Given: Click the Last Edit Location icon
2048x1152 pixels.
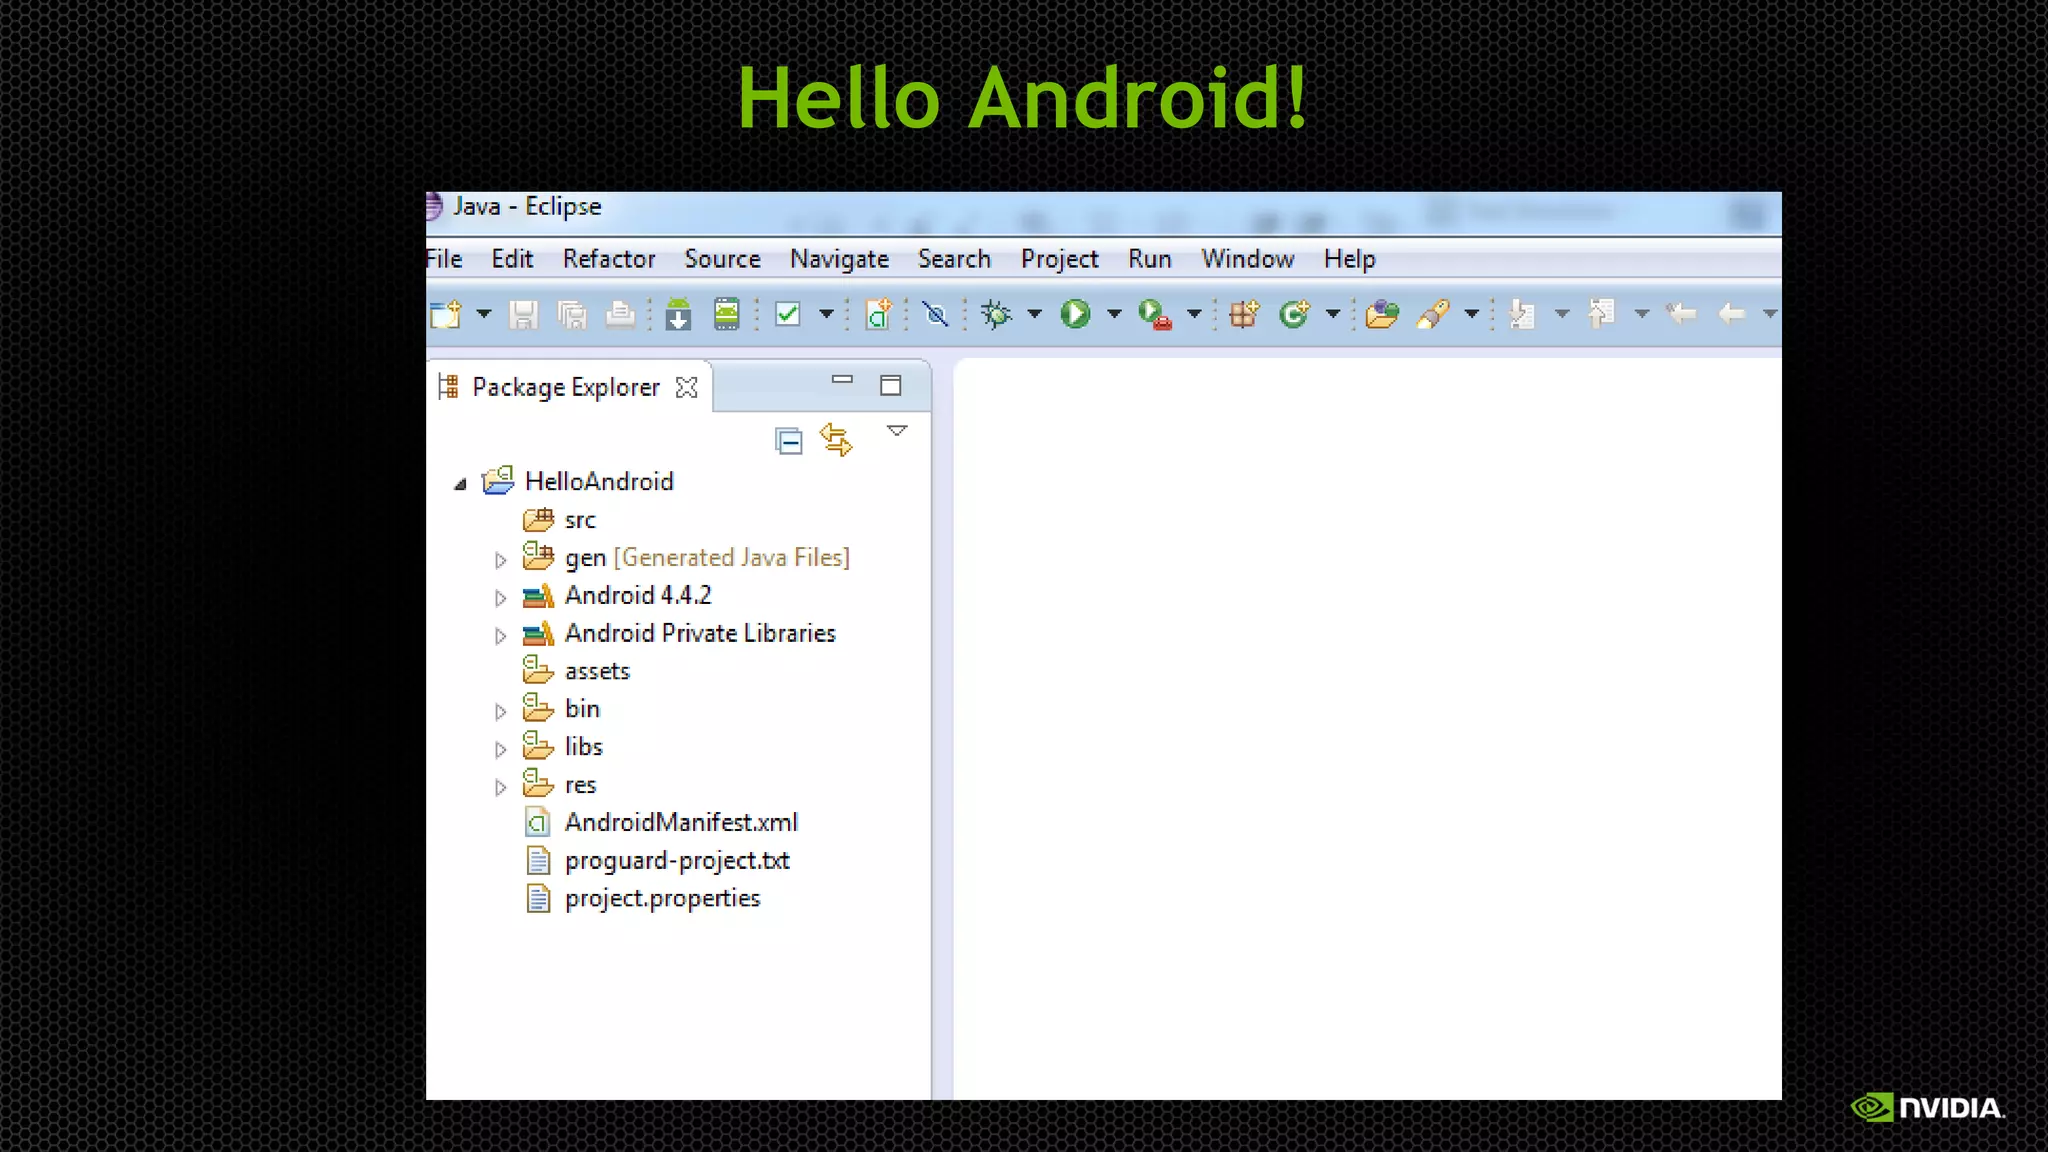Looking at the screenshot, I should coord(1682,314).
